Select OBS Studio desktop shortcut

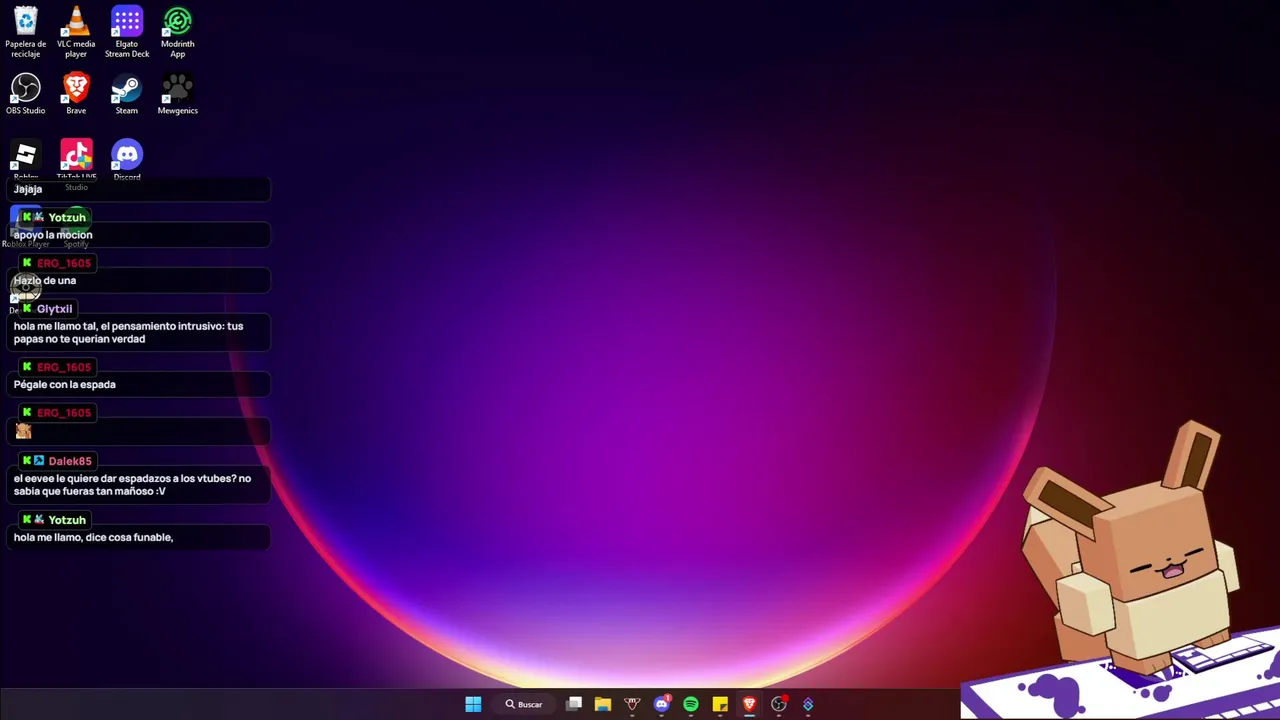pyautogui.click(x=25, y=94)
